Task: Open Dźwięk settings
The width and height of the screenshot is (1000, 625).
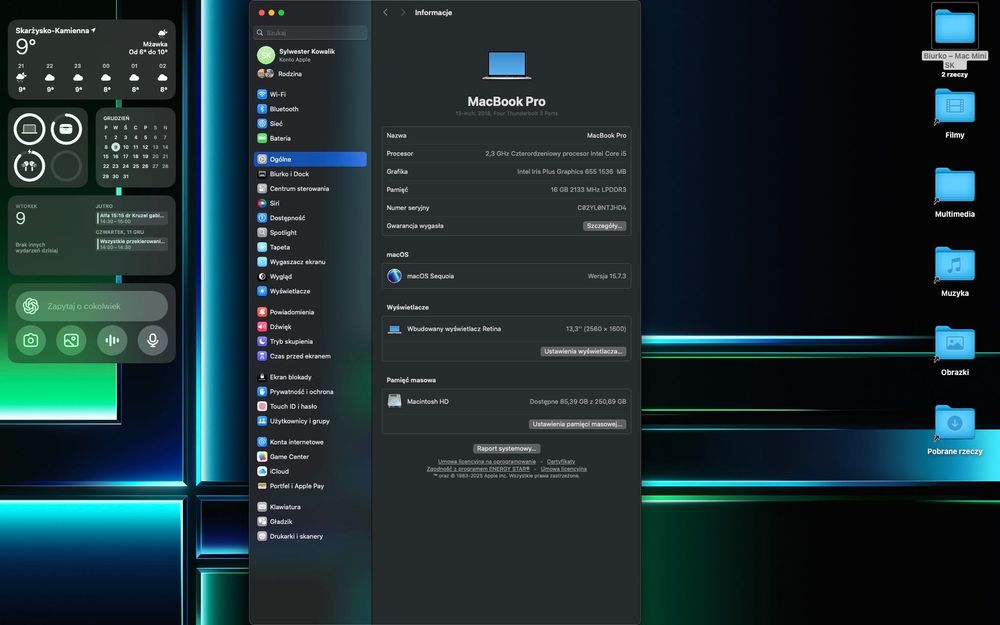Action: [310, 327]
